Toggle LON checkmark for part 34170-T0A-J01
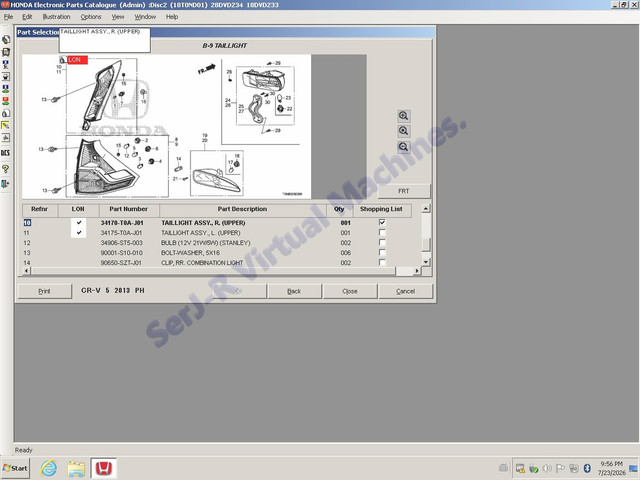 pyautogui.click(x=79, y=222)
